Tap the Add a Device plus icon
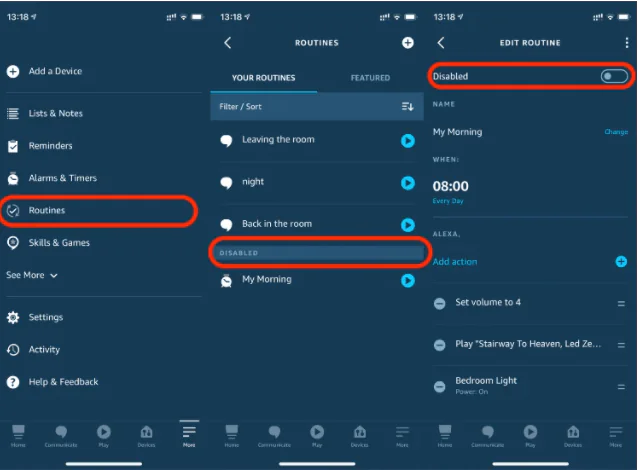Screen dimensions: 638x470 coord(13,71)
